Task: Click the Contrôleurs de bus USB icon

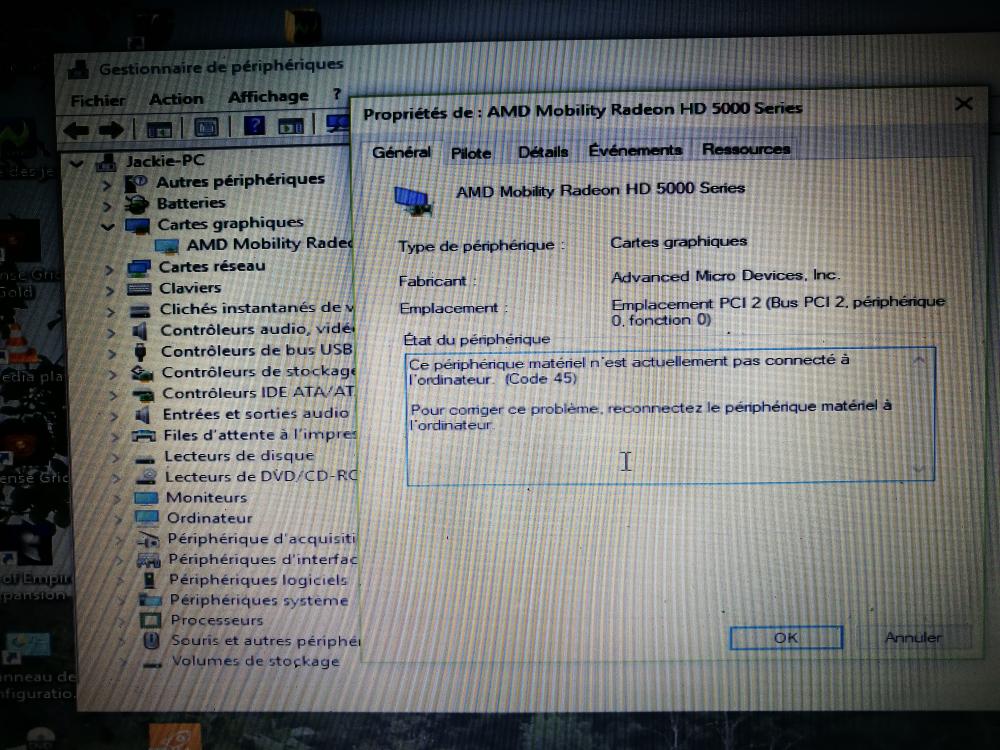Action: coord(140,352)
